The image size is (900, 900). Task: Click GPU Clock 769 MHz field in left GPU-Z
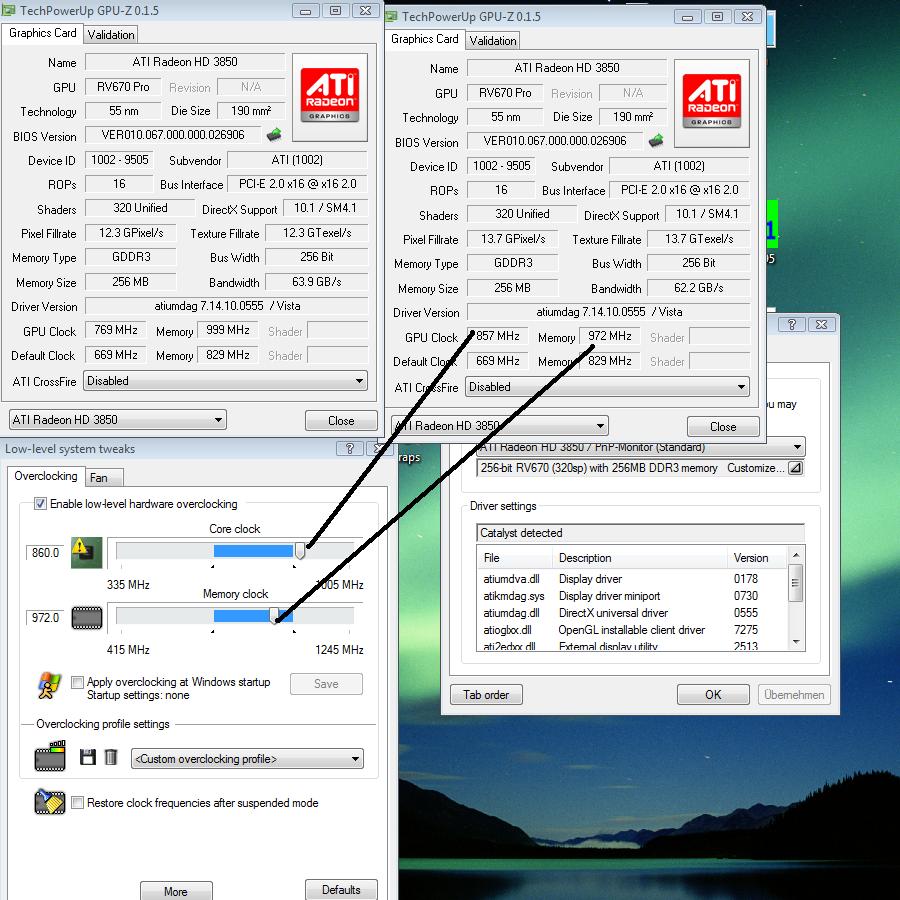click(115, 330)
